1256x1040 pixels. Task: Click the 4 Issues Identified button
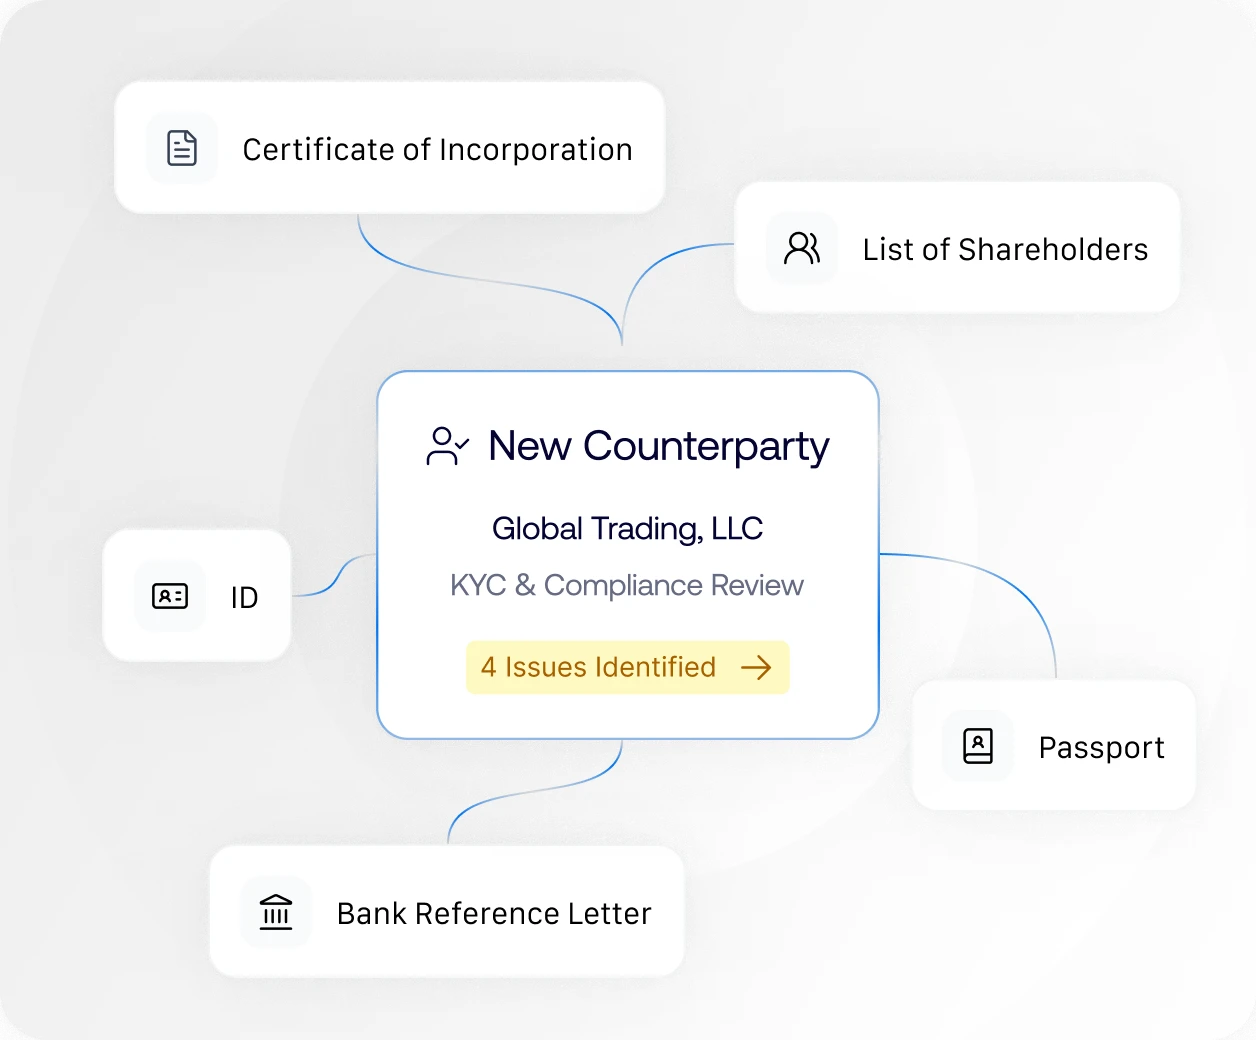599,667
